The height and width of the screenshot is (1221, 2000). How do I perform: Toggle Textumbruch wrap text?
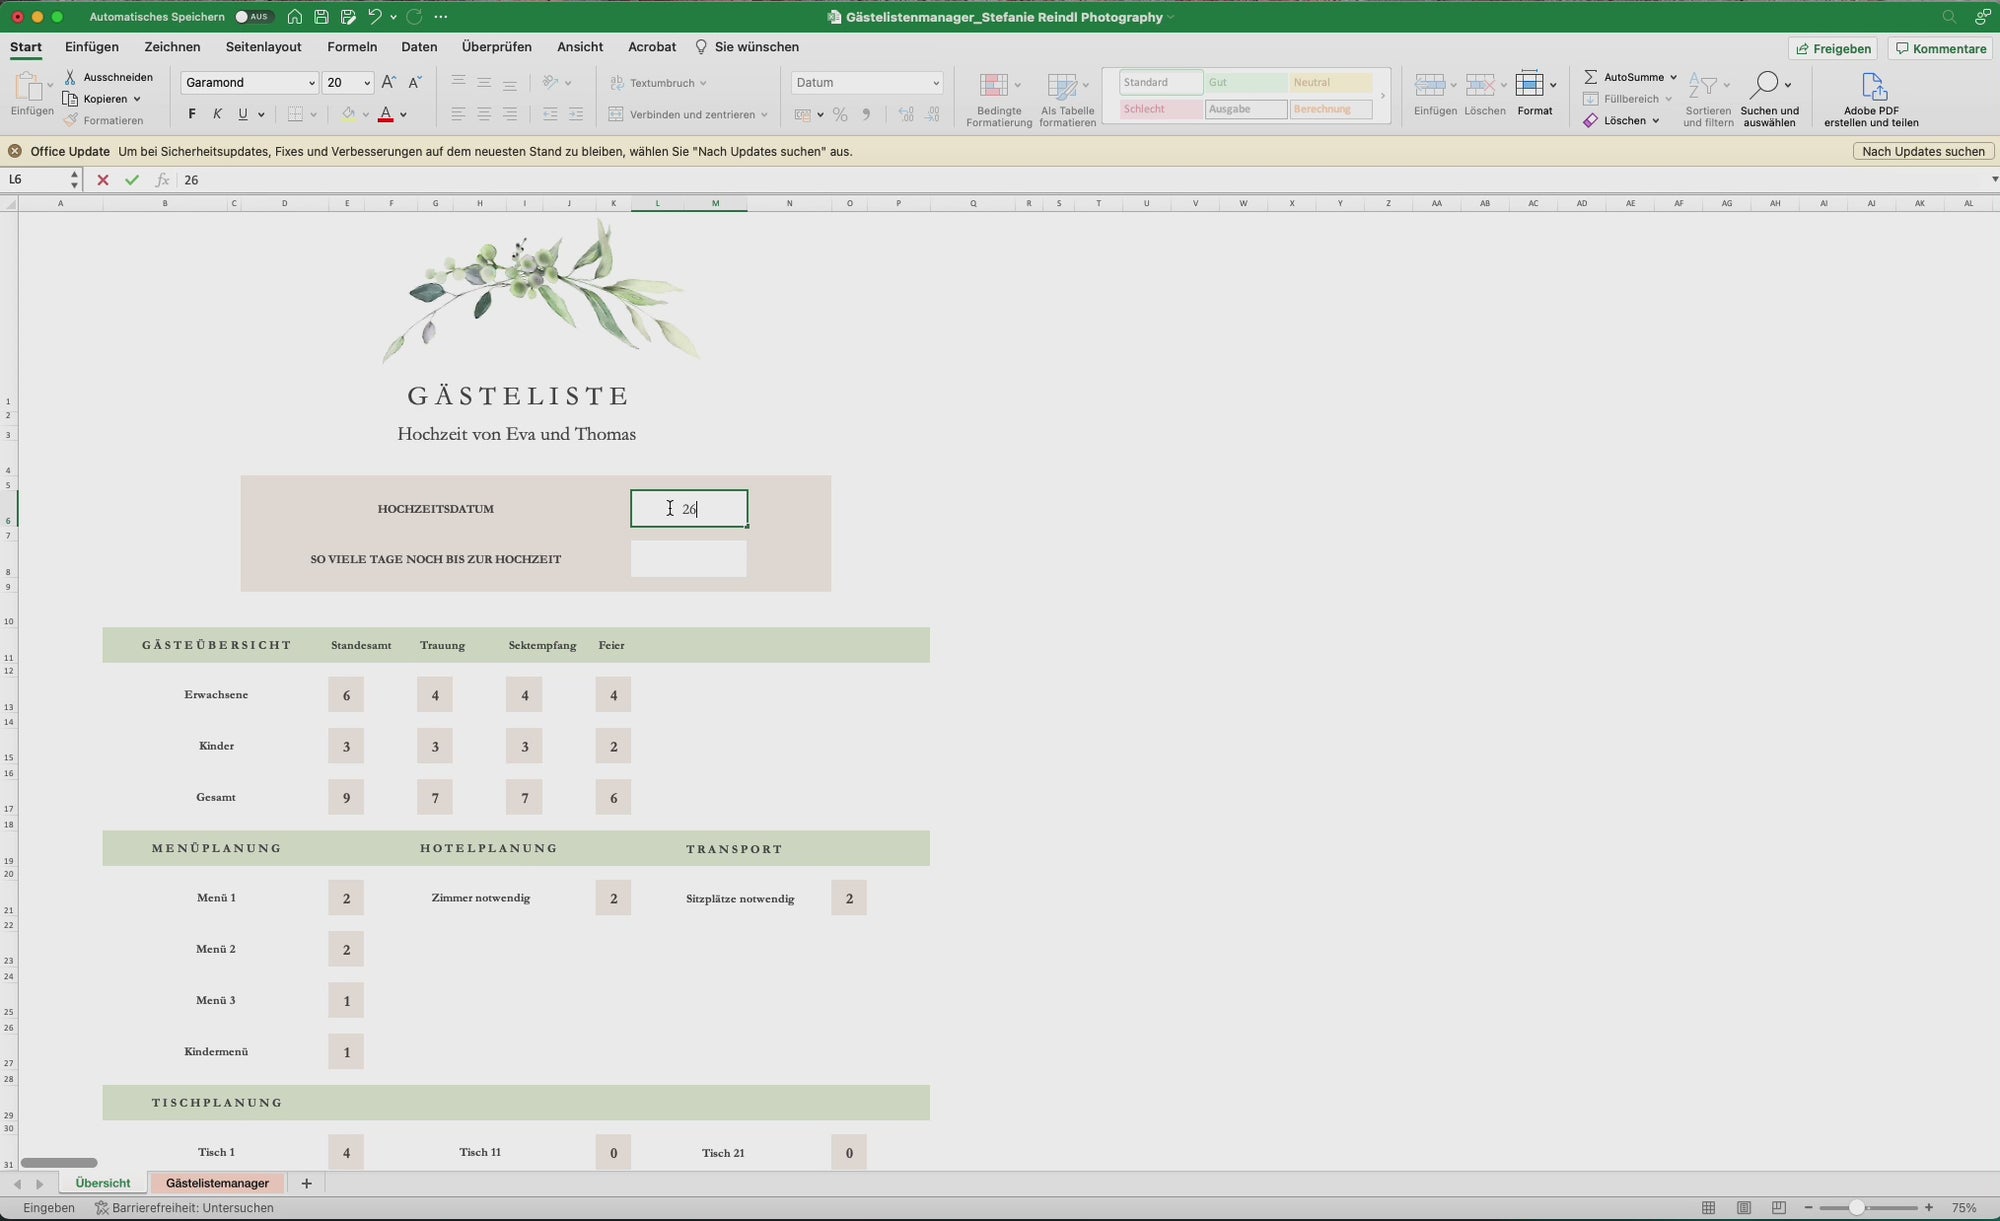[659, 83]
